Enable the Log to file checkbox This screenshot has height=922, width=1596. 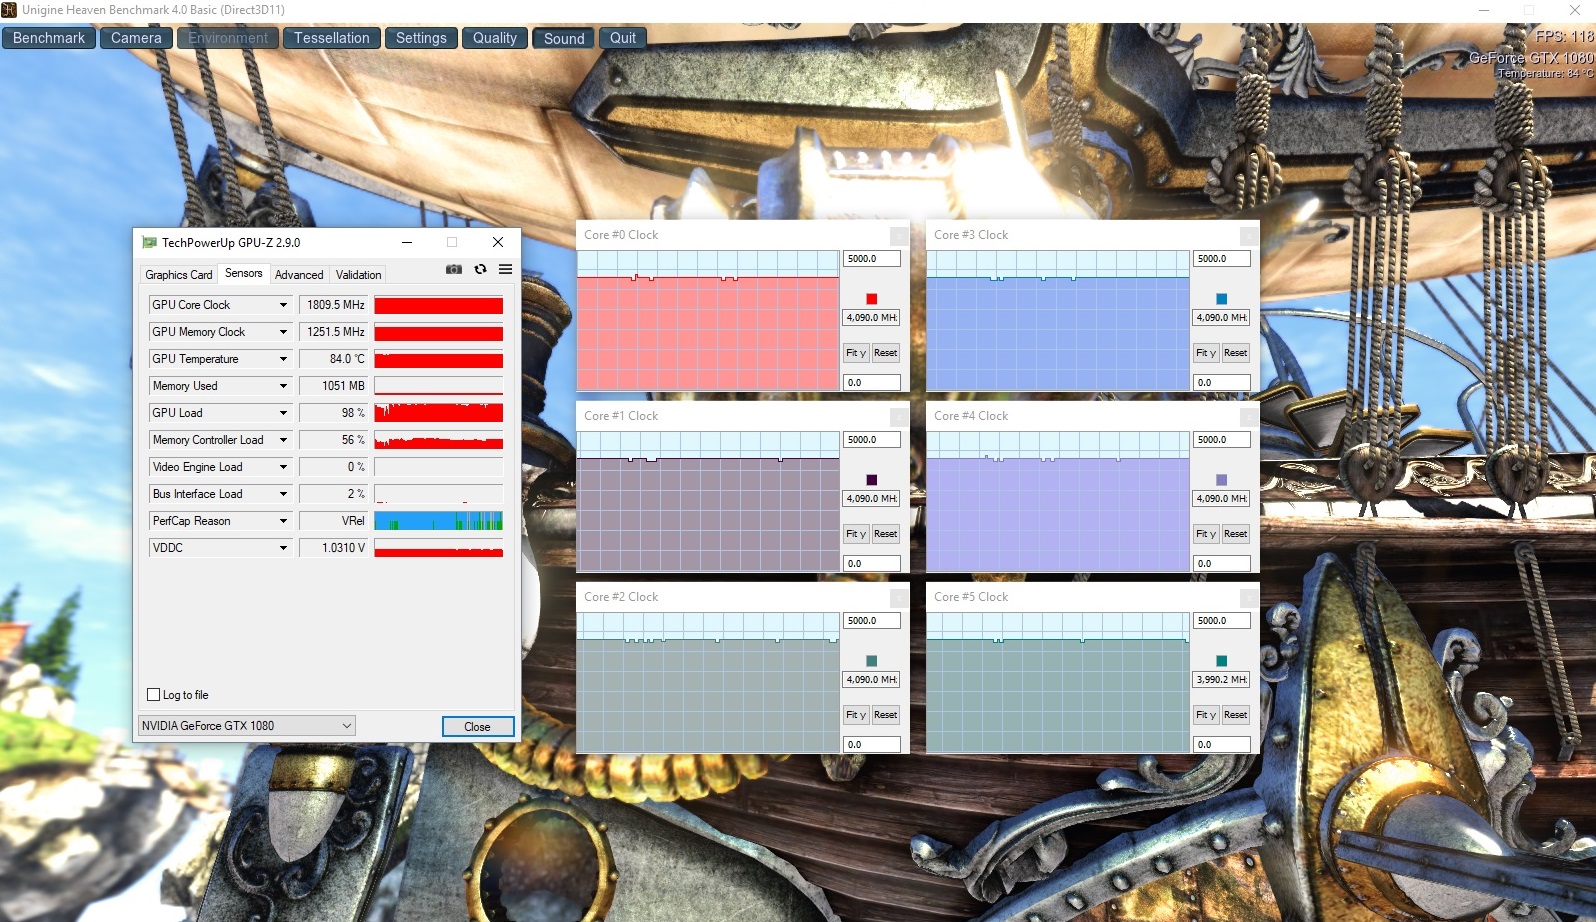coord(153,695)
